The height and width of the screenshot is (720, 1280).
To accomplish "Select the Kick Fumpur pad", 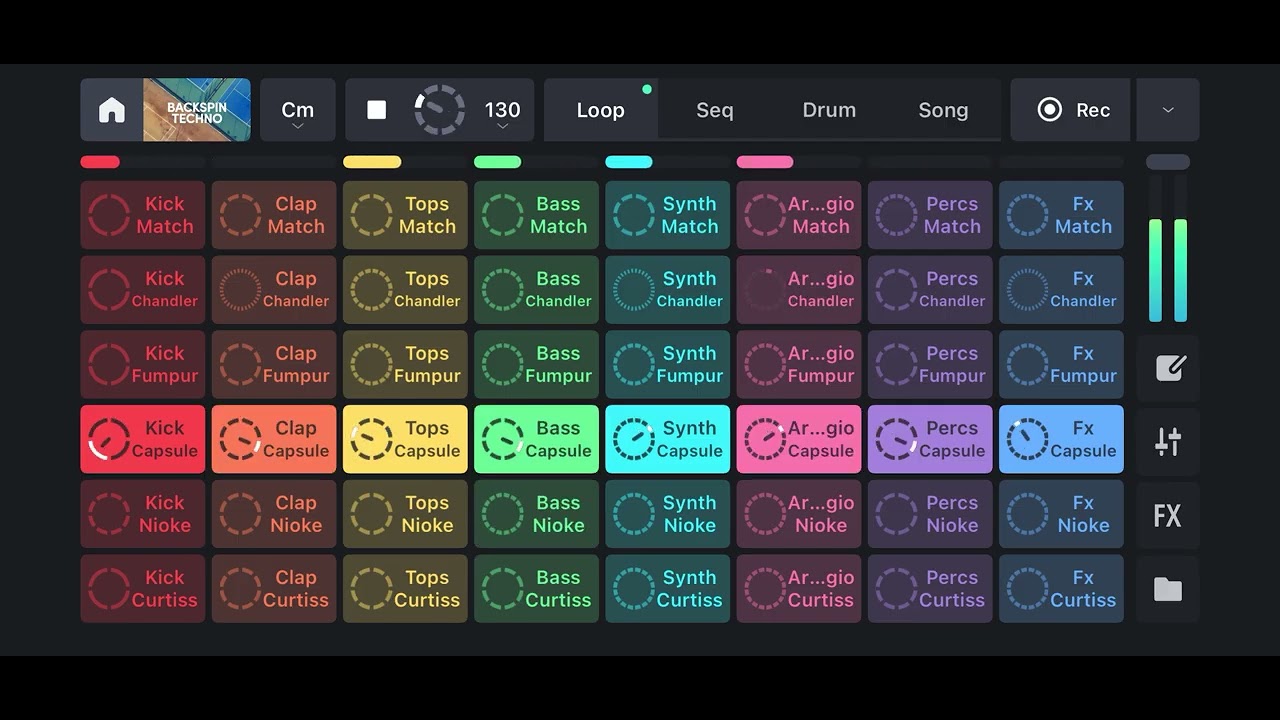I will tap(143, 365).
